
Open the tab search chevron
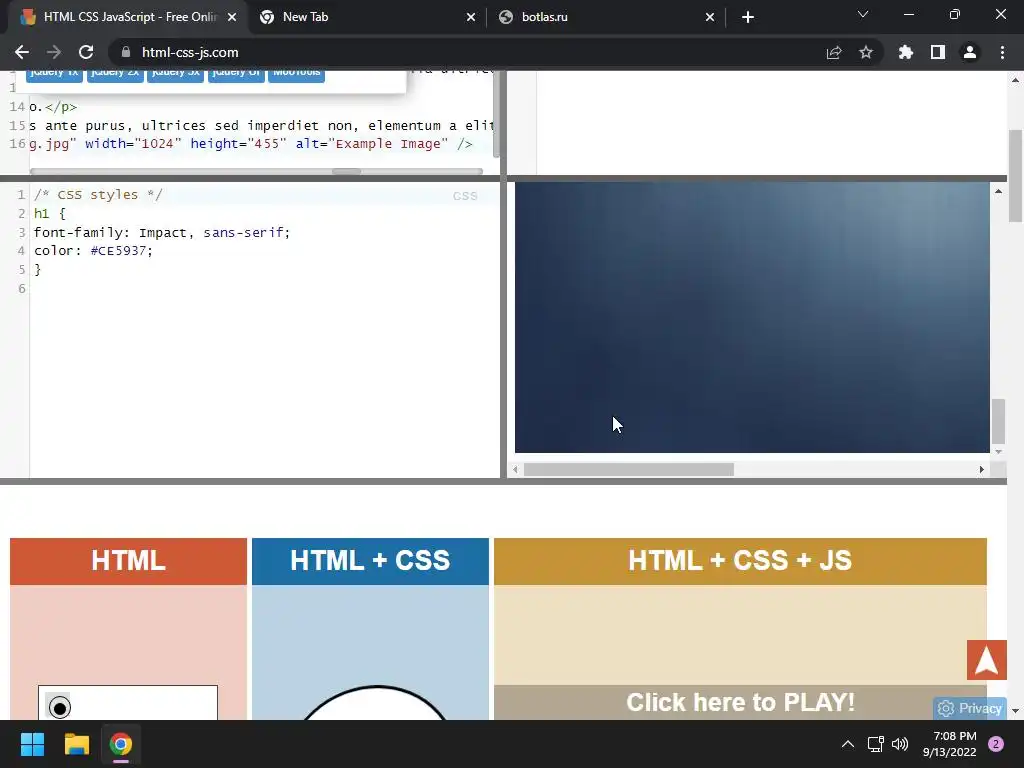click(x=863, y=14)
